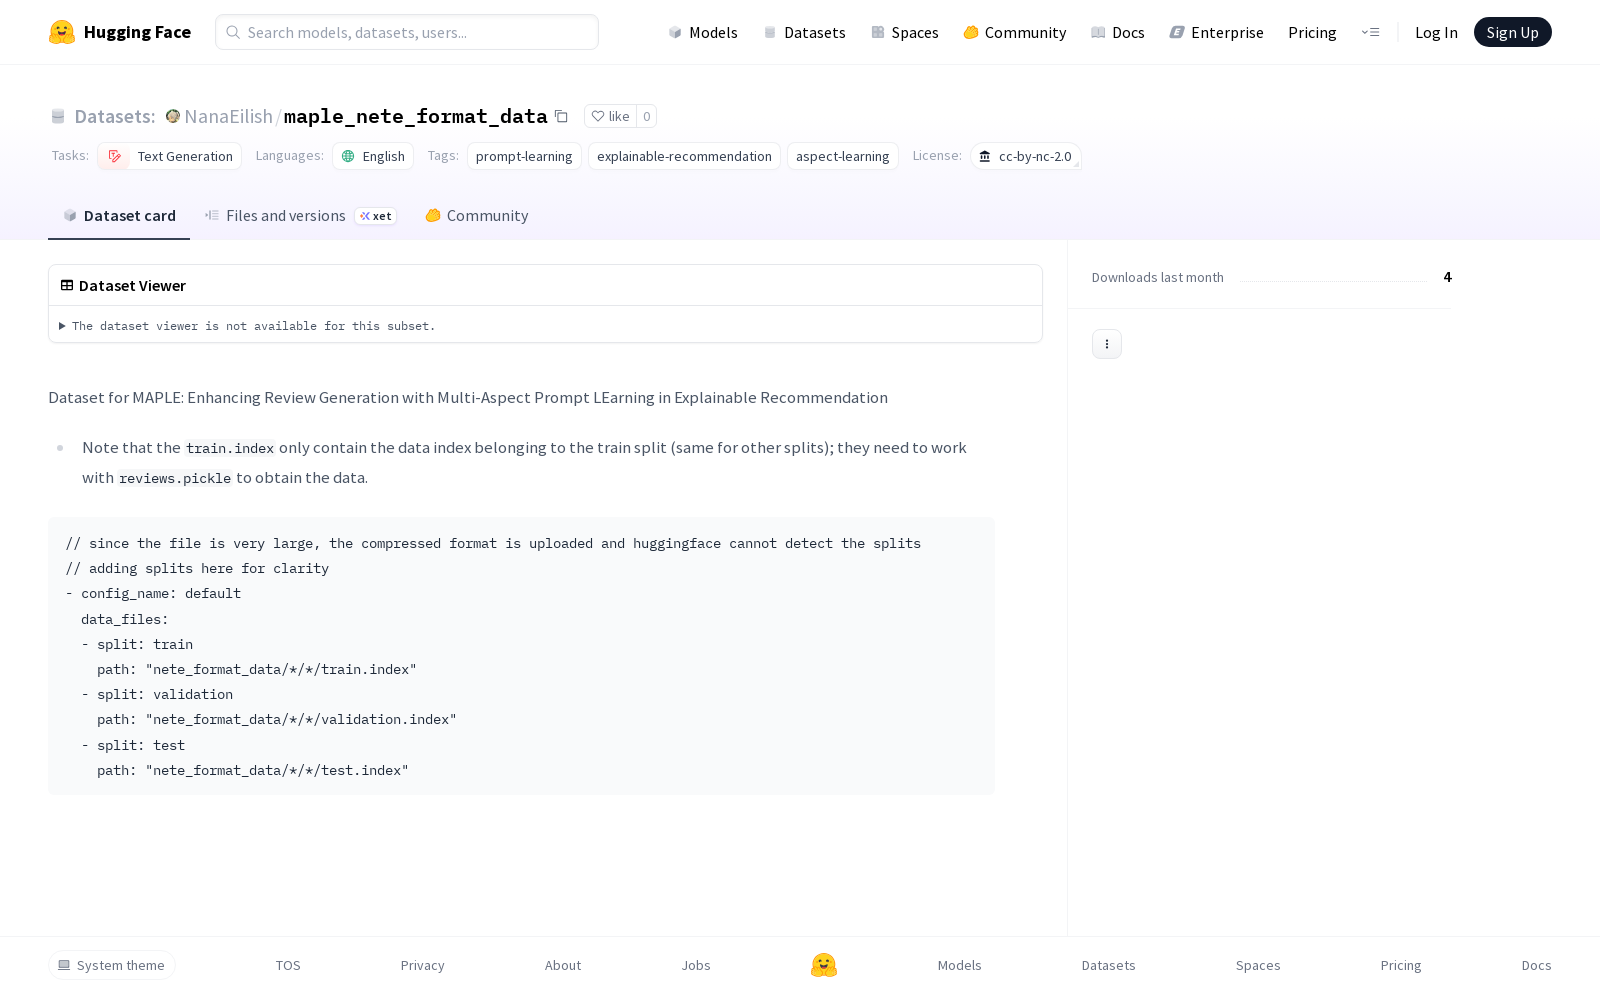Select the cc-by-nc-2.0 license tag
The width and height of the screenshot is (1600, 1000).
(x=1026, y=156)
